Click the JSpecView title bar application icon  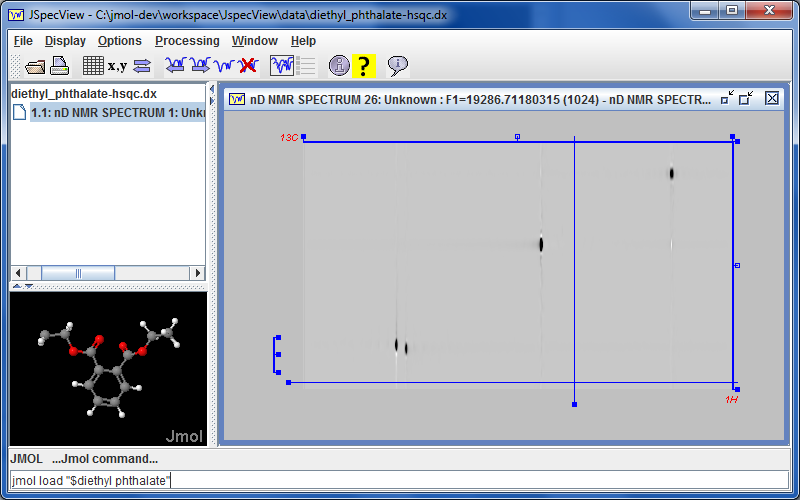click(16, 15)
